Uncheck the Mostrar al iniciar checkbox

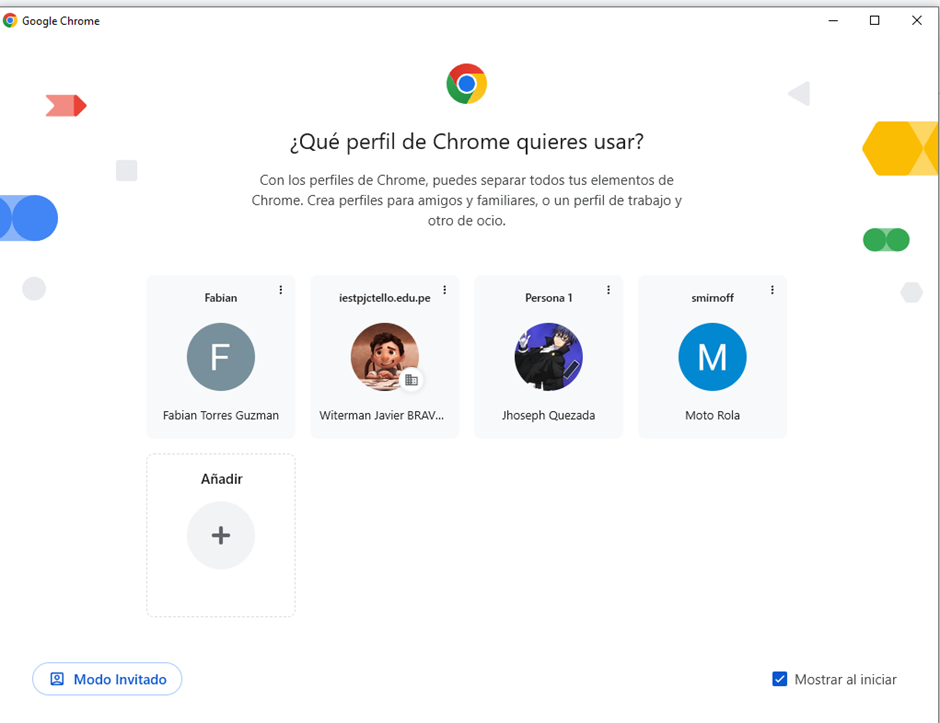coord(780,679)
